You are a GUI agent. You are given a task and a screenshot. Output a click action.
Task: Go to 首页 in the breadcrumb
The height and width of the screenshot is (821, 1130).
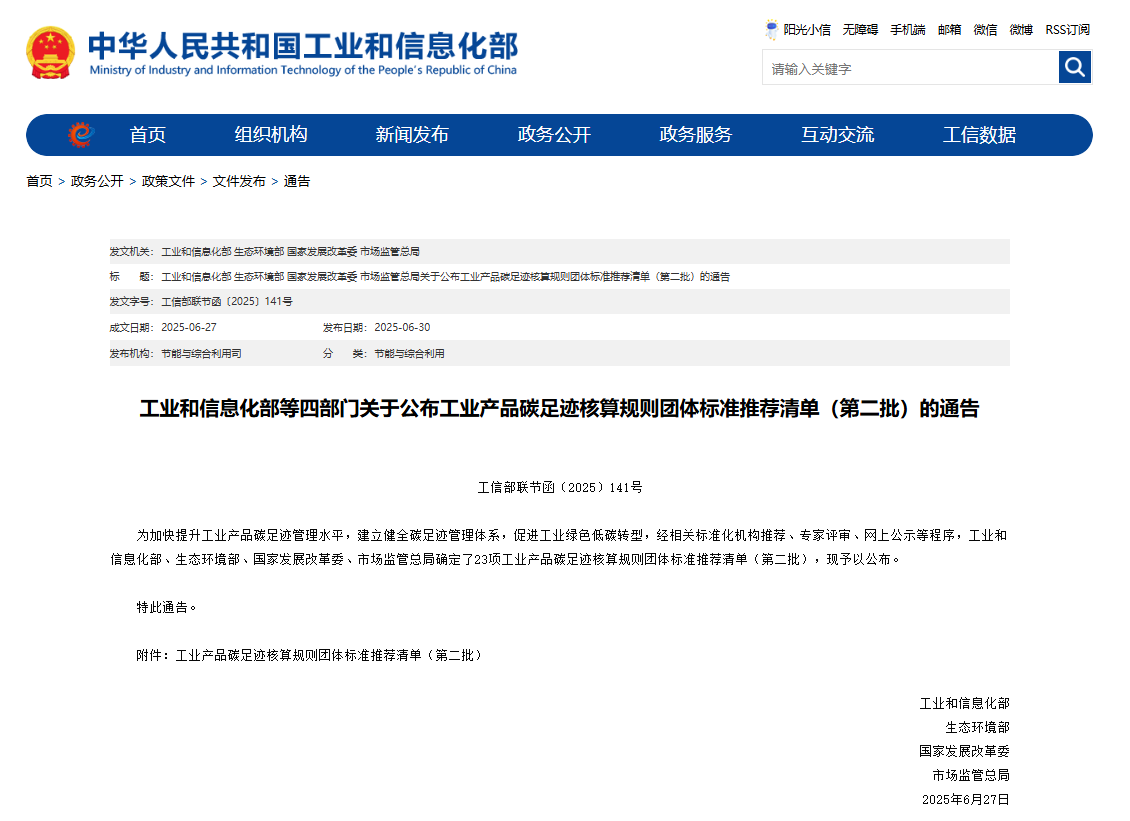click(x=40, y=181)
